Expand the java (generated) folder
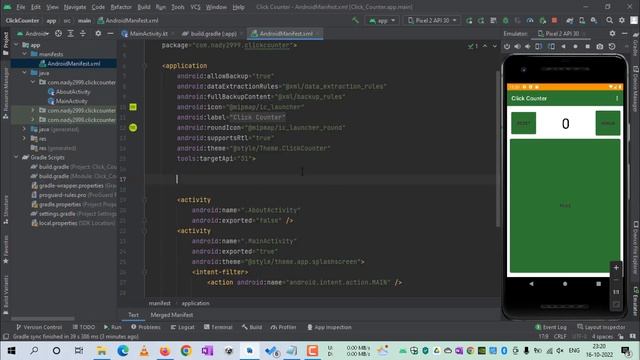Image resolution: width=640 pixels, height=360 pixels. (24, 129)
